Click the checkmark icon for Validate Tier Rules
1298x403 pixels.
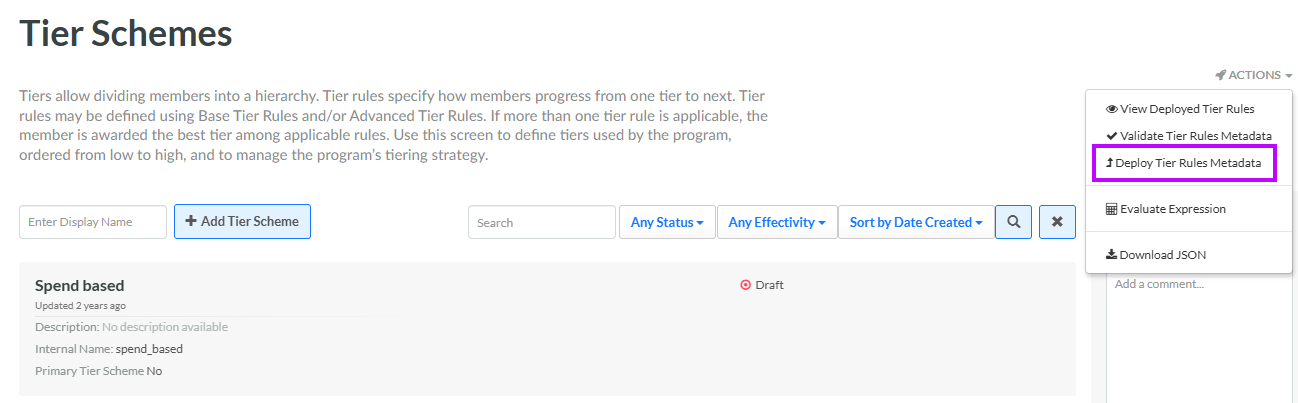click(1111, 135)
